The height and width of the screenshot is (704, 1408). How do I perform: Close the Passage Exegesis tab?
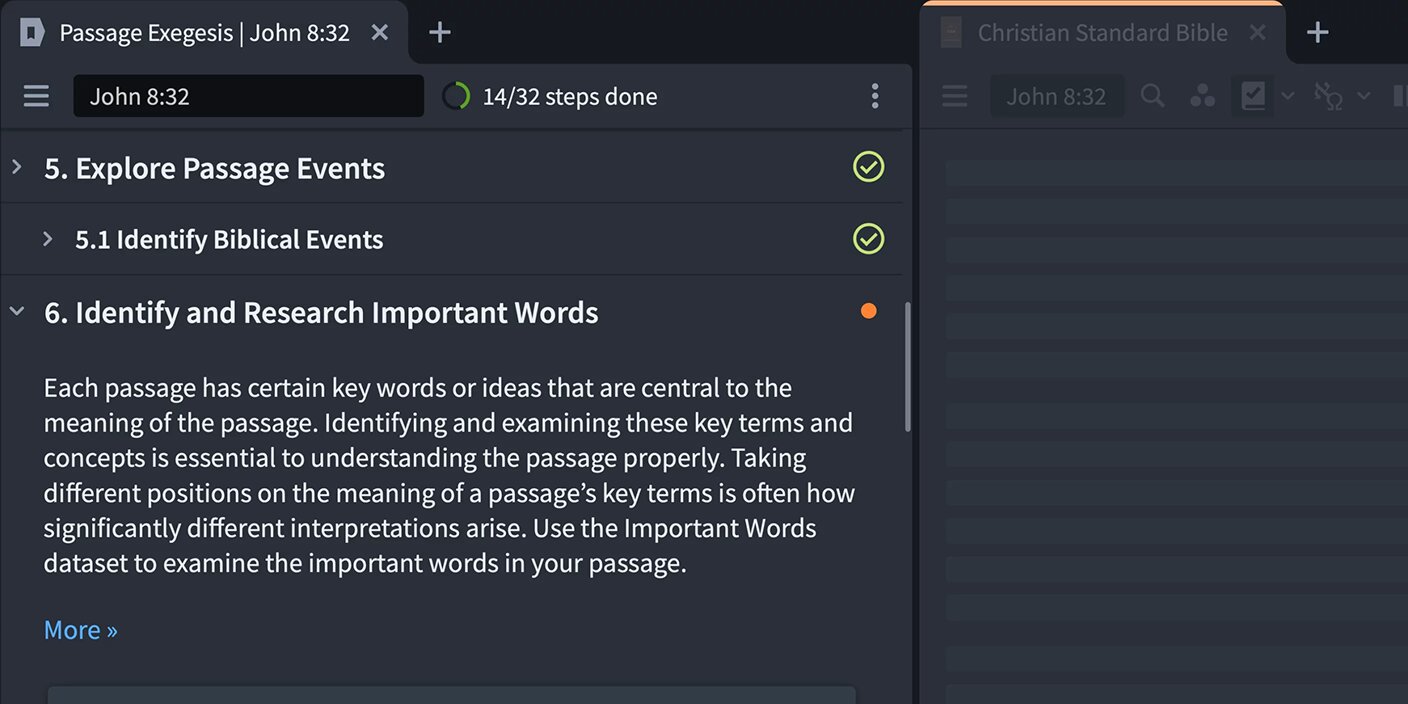click(380, 33)
